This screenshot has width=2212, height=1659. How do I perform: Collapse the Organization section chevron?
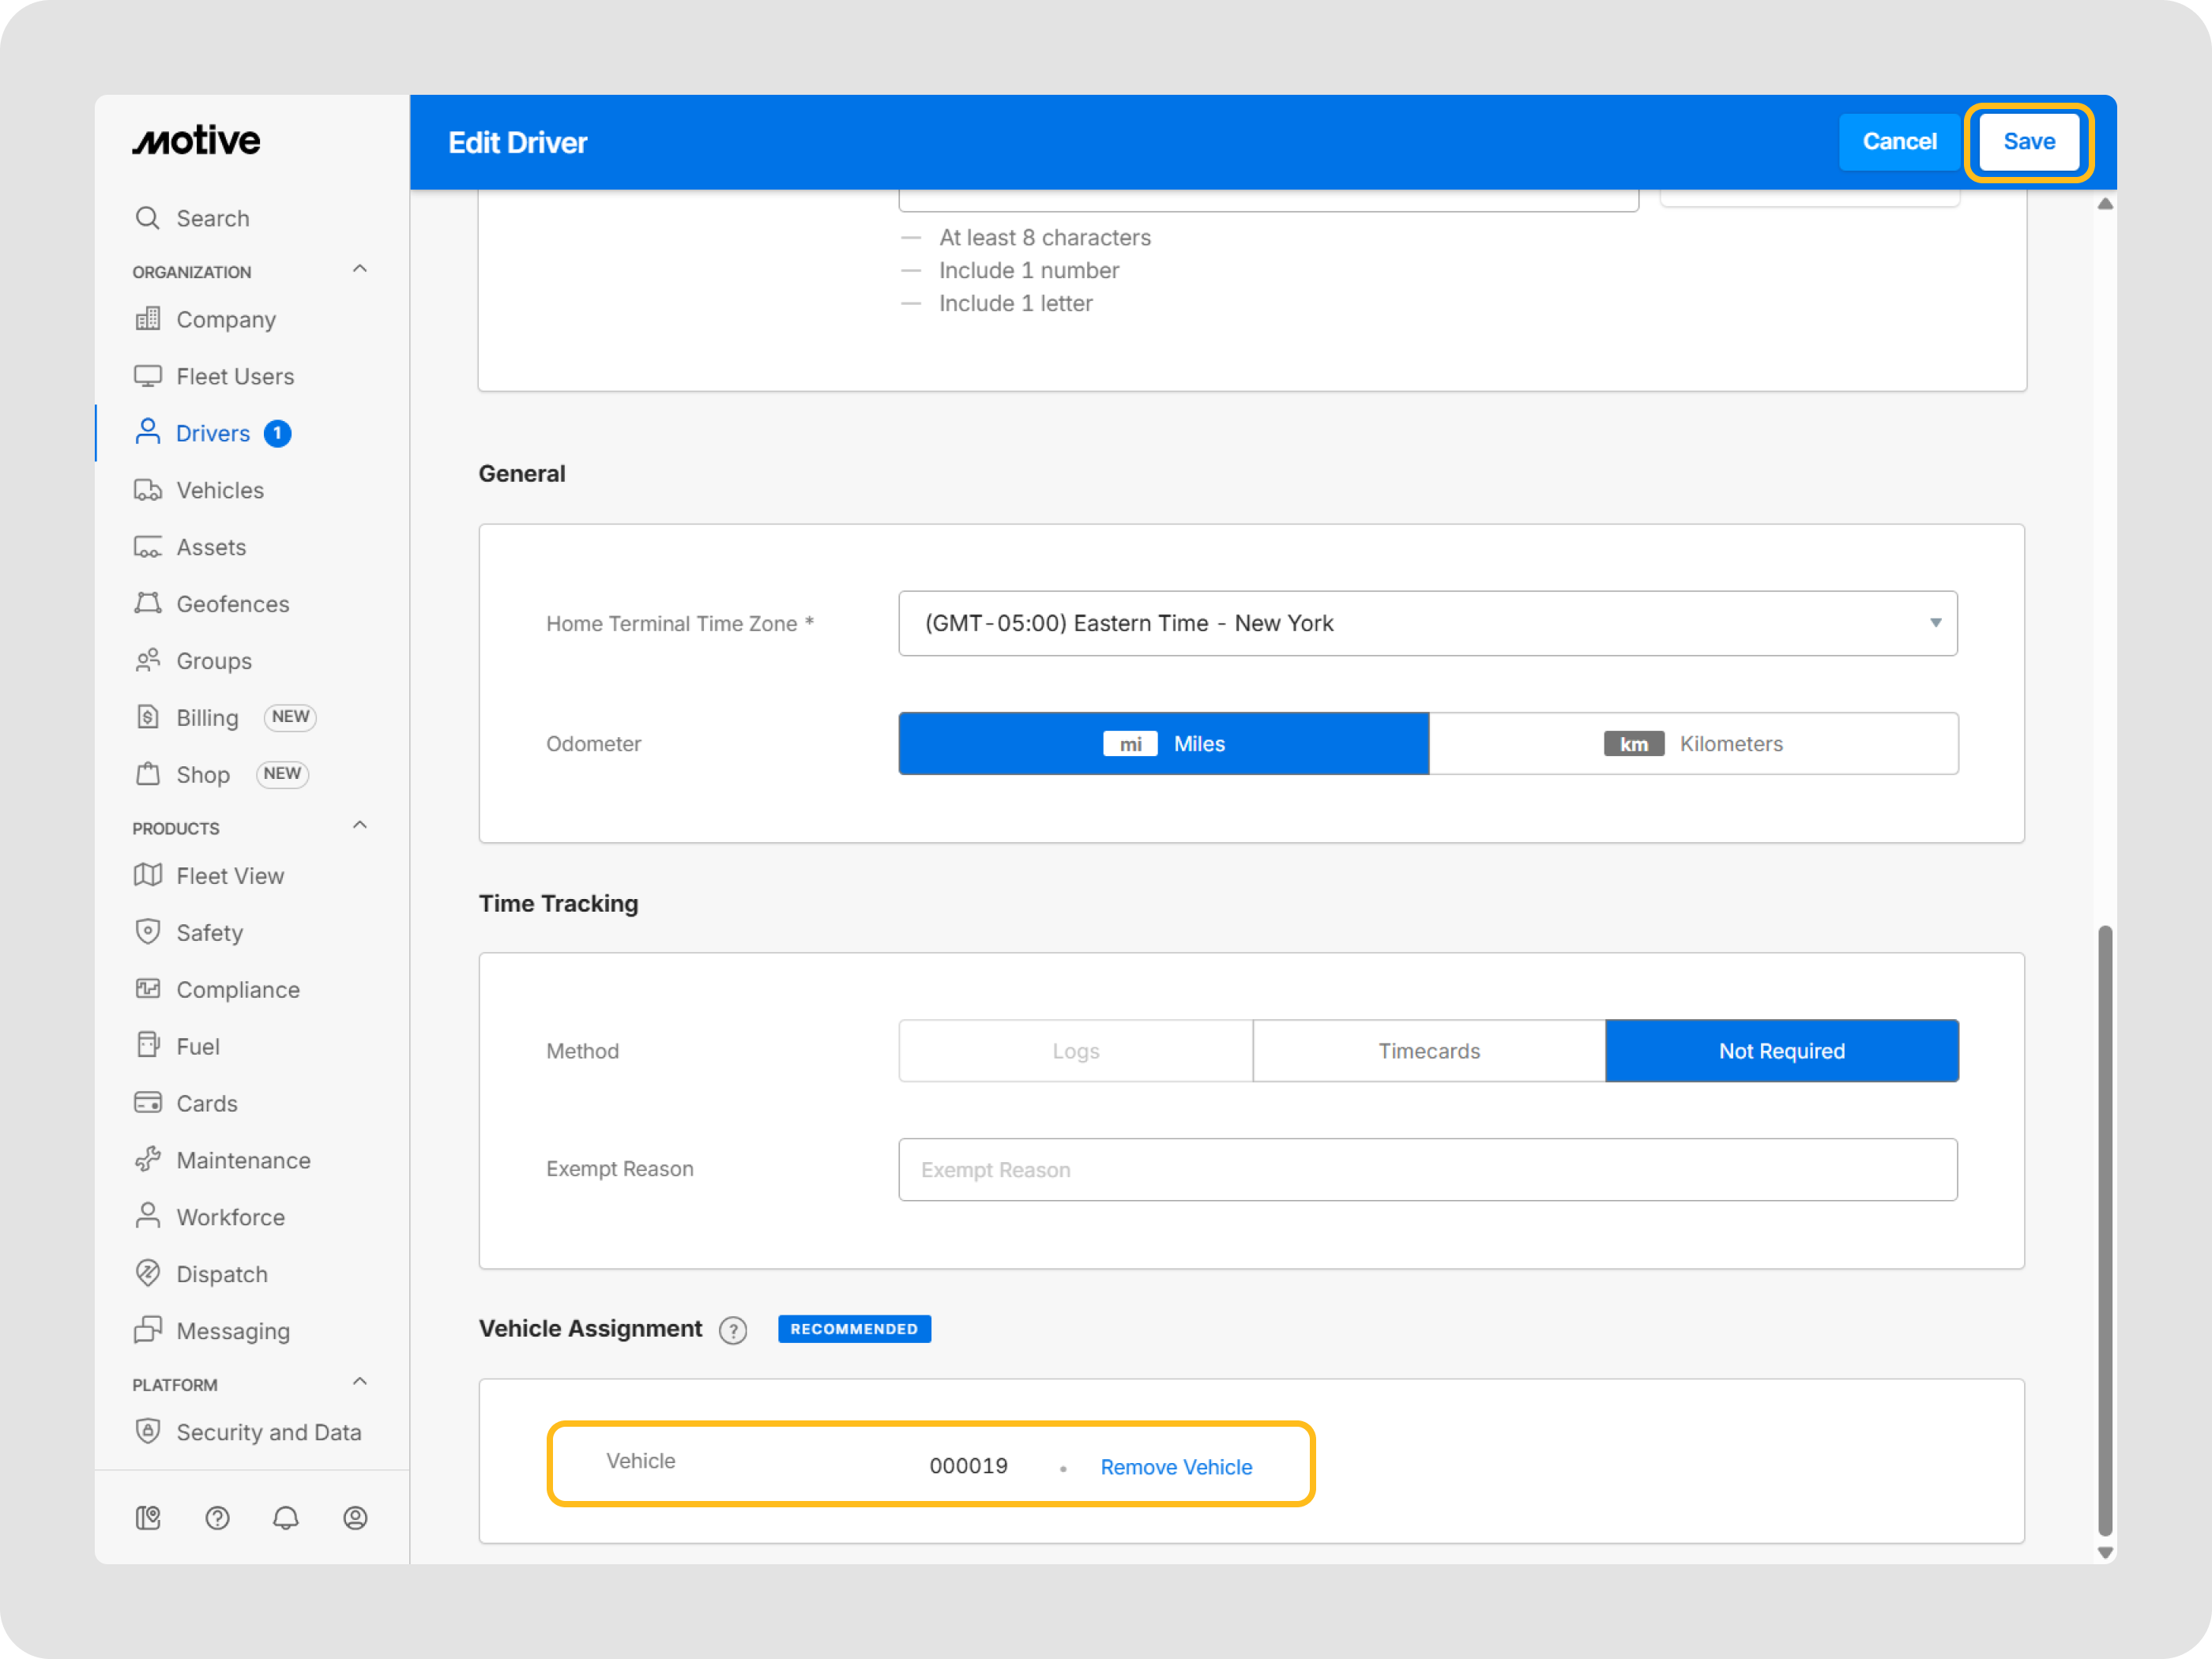tap(360, 269)
